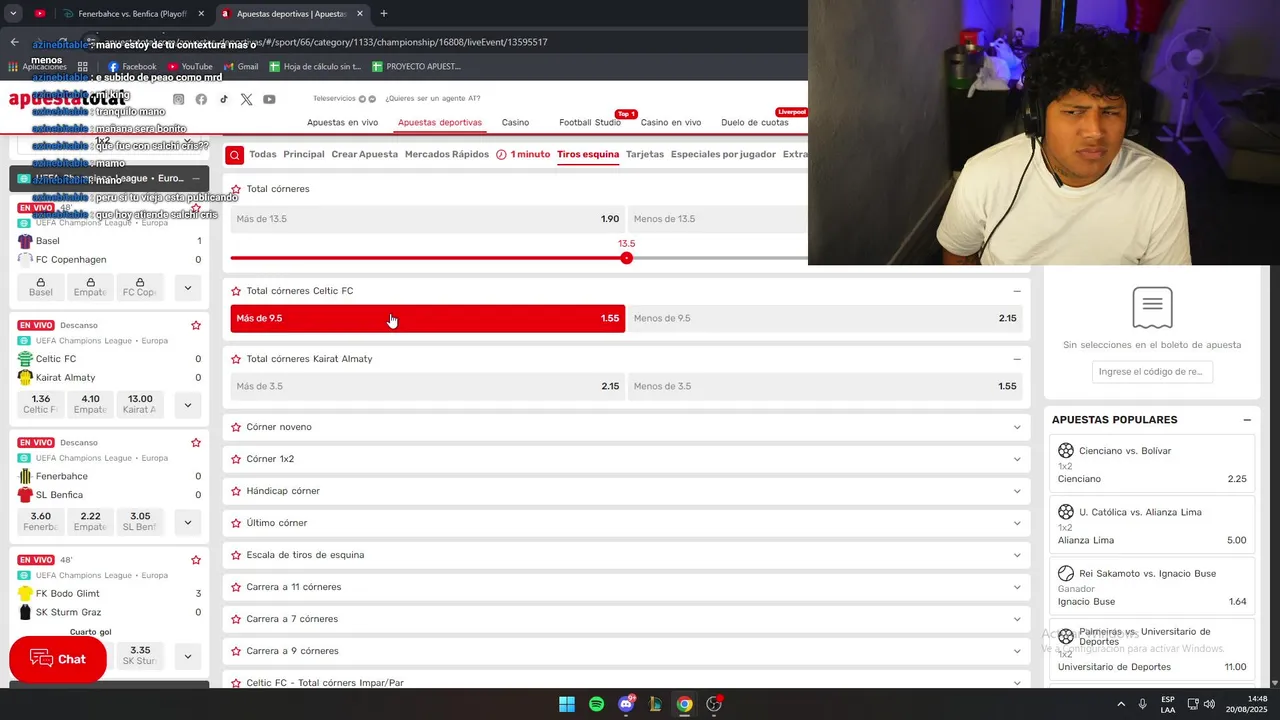Select Alianza Lima 5.00 popular bet
The width and height of the screenshot is (1280, 720).
(x=1152, y=526)
